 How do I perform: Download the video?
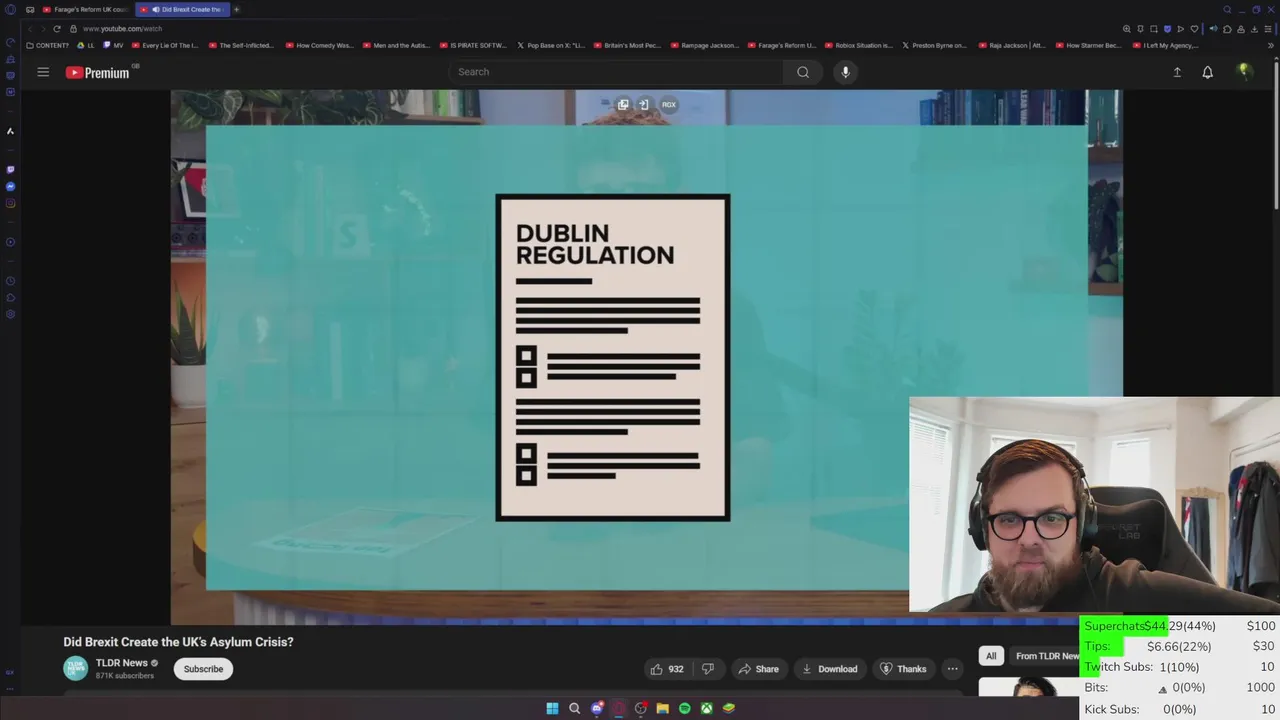(829, 669)
